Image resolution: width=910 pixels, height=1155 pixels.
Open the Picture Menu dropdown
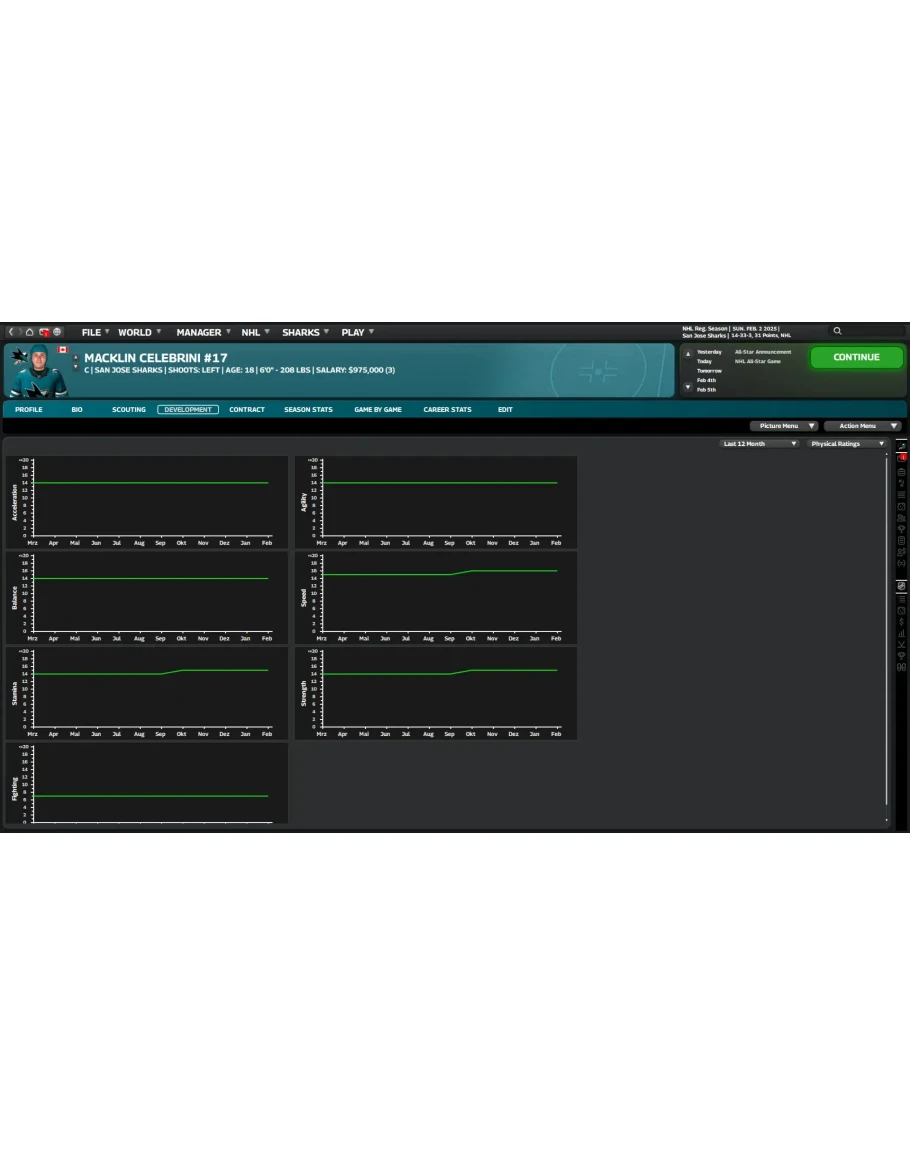pos(783,426)
